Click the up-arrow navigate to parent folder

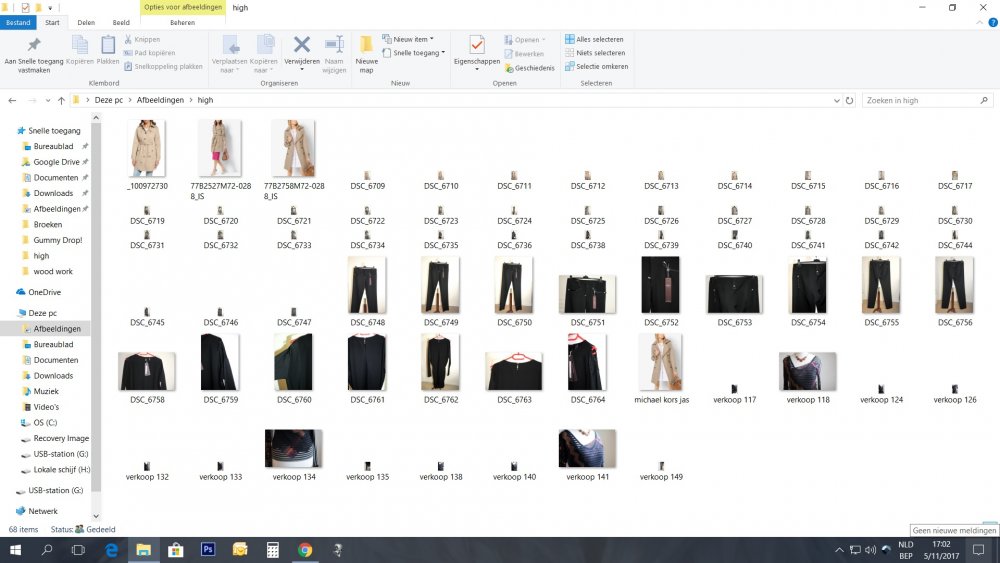61,101
